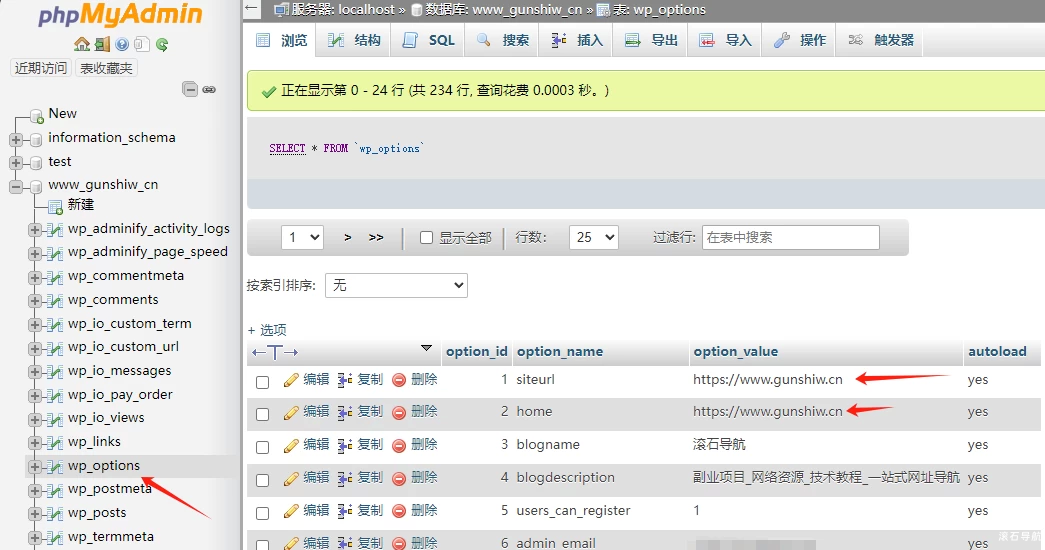Click the copy icon for home row
This screenshot has height=550, width=1045.
pos(345,412)
